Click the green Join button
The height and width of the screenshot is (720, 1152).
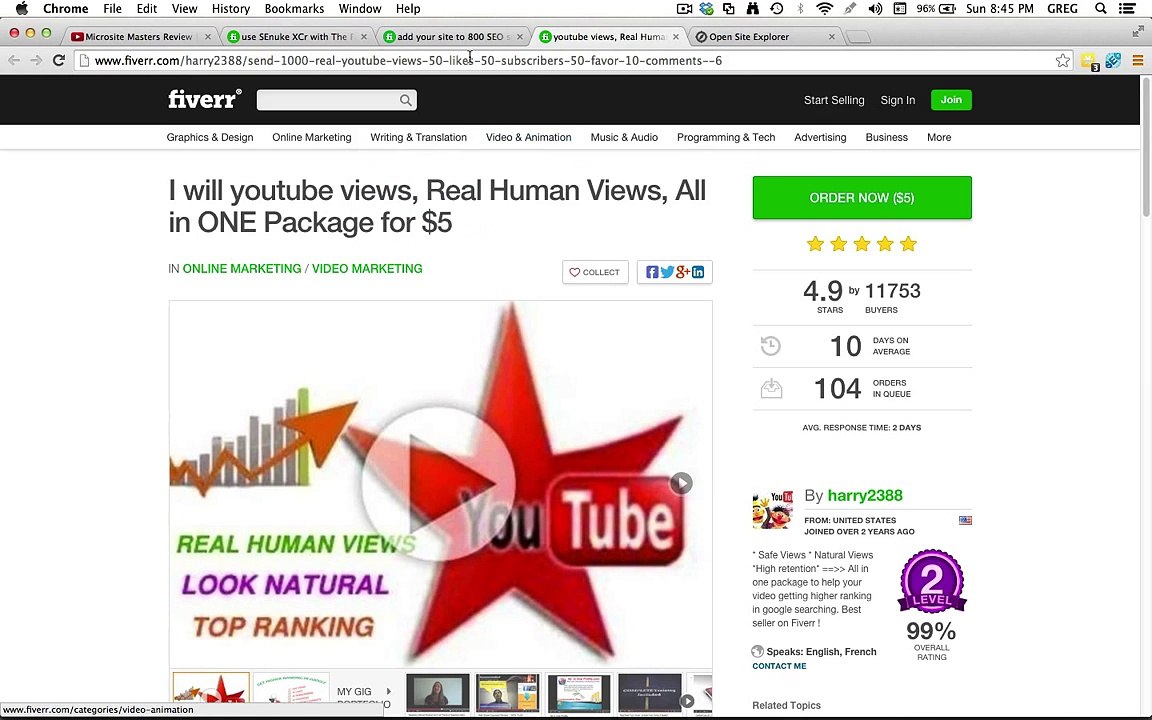pos(951,100)
